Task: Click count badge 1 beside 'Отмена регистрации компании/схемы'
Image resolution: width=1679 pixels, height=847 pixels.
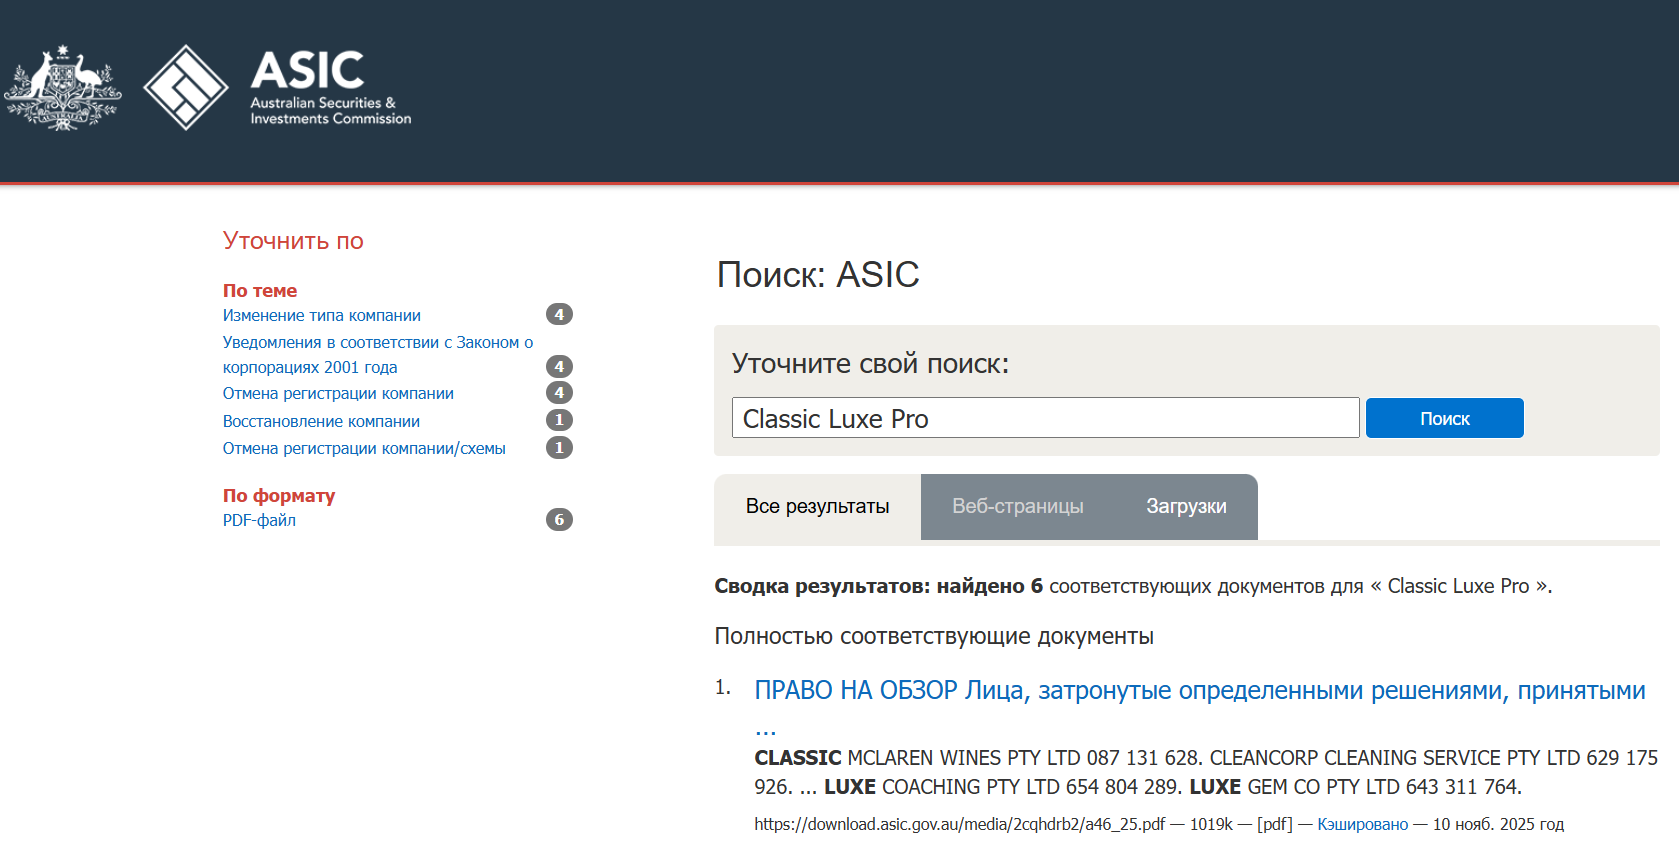Action: [x=559, y=447]
